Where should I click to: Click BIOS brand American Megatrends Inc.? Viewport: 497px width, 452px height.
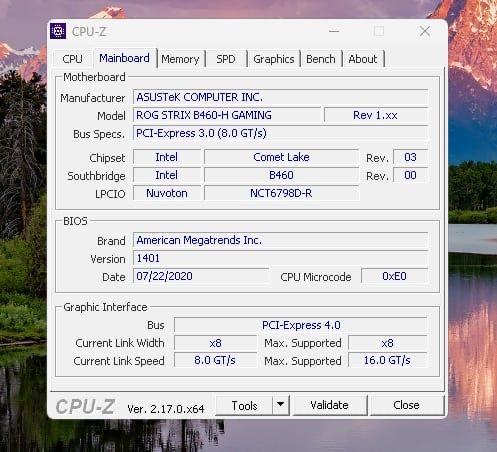point(280,240)
